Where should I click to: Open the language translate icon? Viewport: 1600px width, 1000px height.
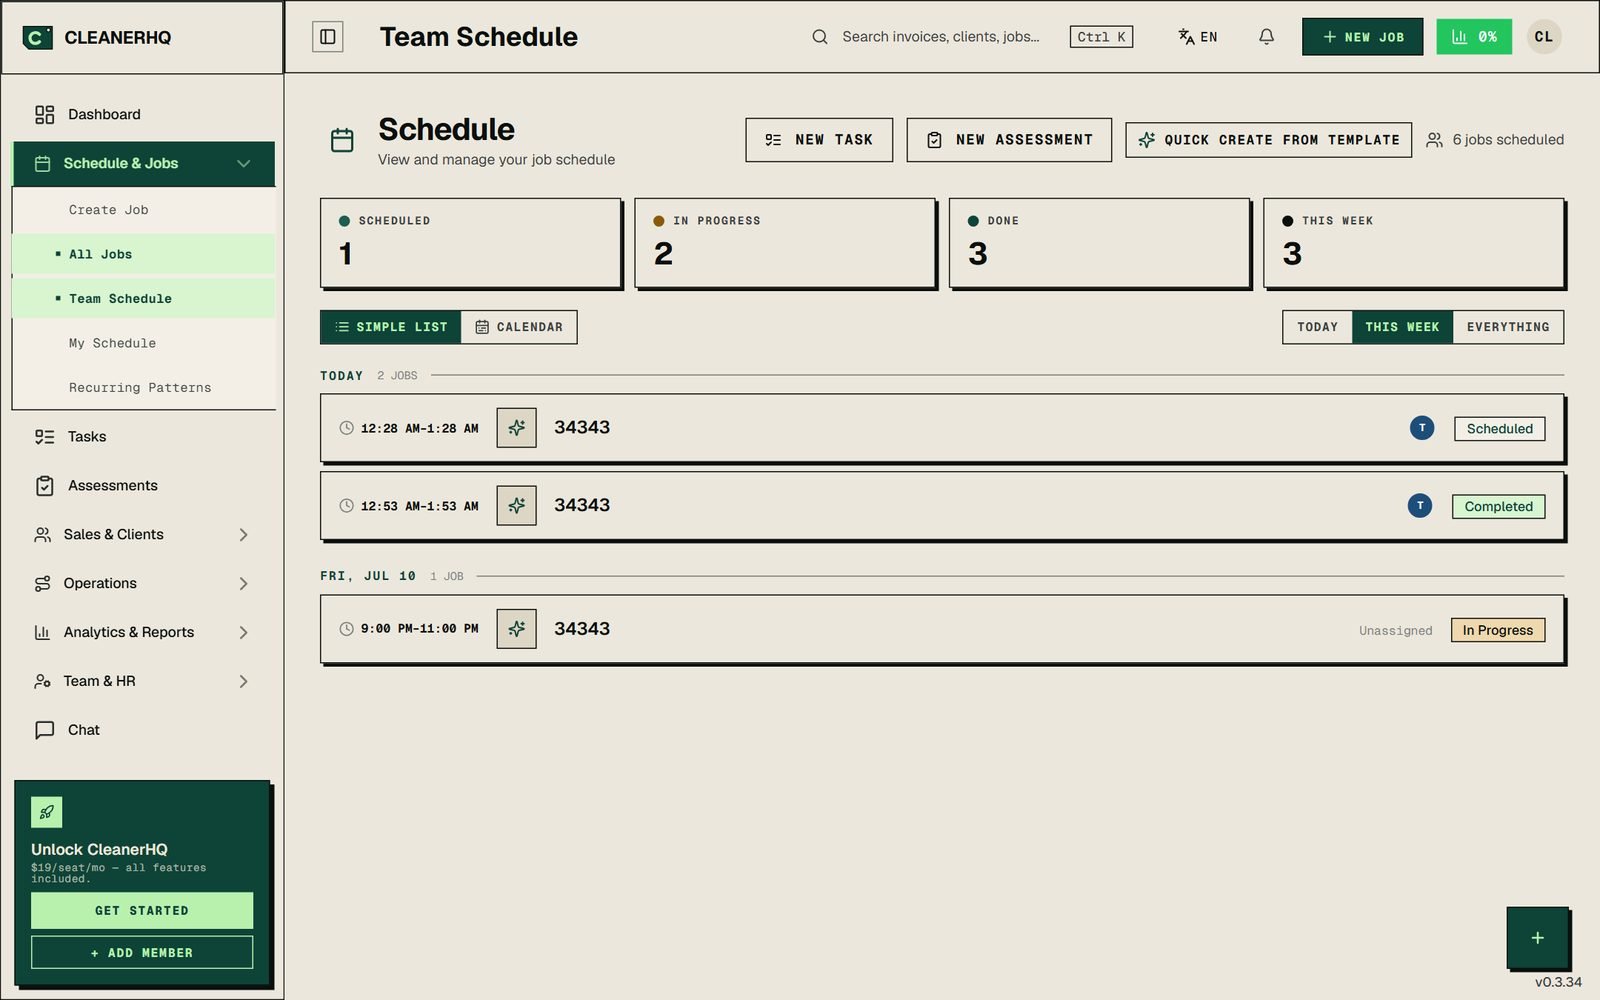point(1186,37)
